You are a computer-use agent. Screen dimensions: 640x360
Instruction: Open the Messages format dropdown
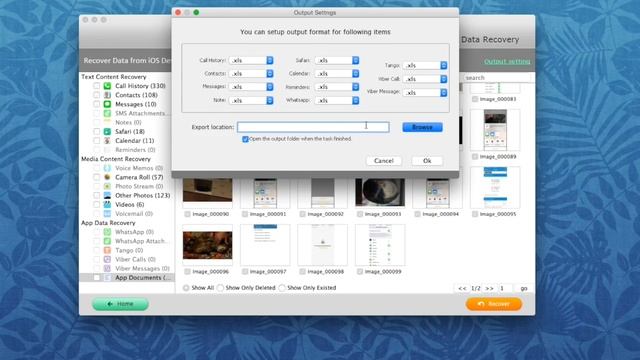[x=251, y=87]
